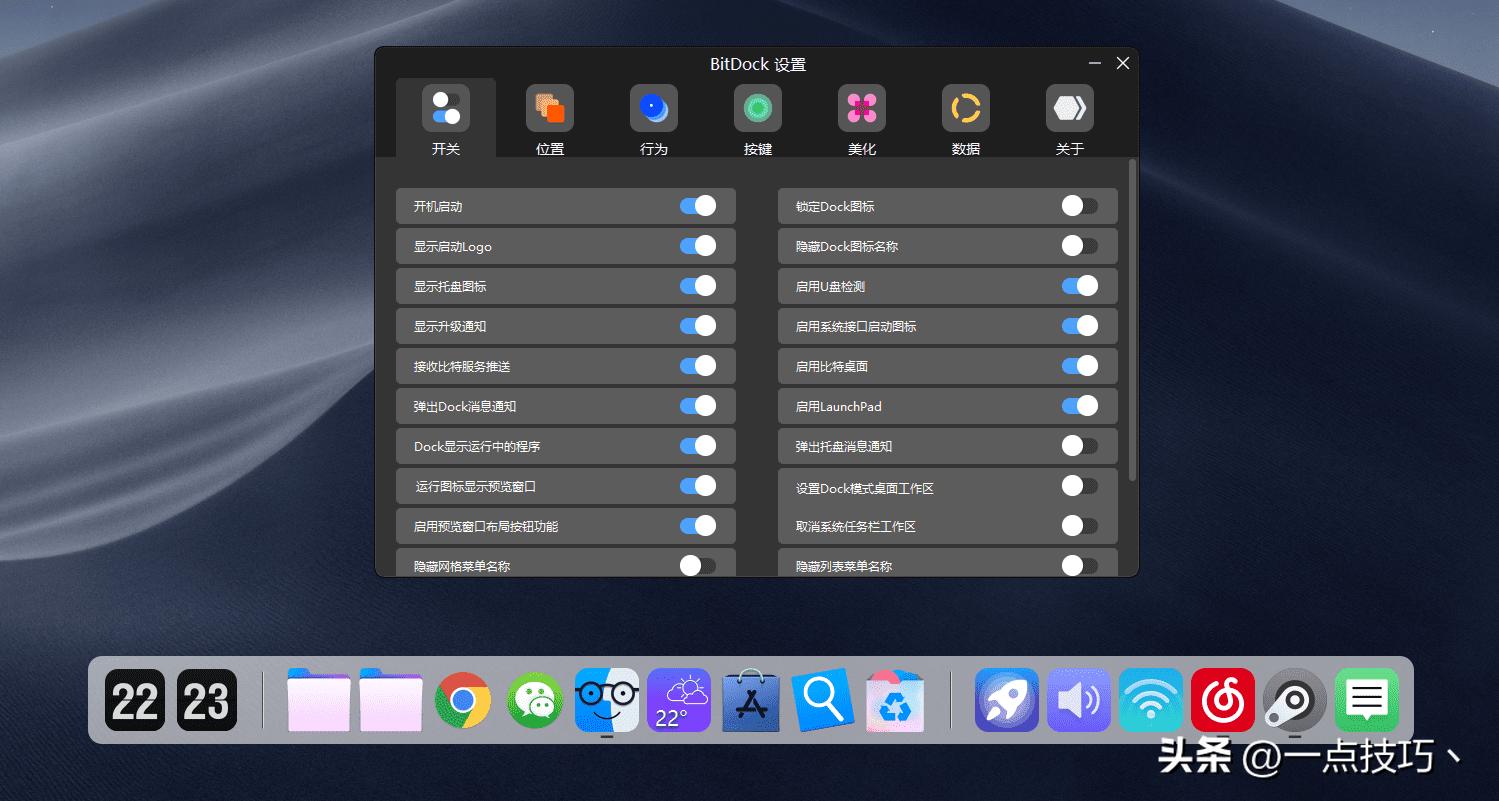The width and height of the screenshot is (1499, 801).
Task: Switch to the 美化 tab
Action: 861,118
